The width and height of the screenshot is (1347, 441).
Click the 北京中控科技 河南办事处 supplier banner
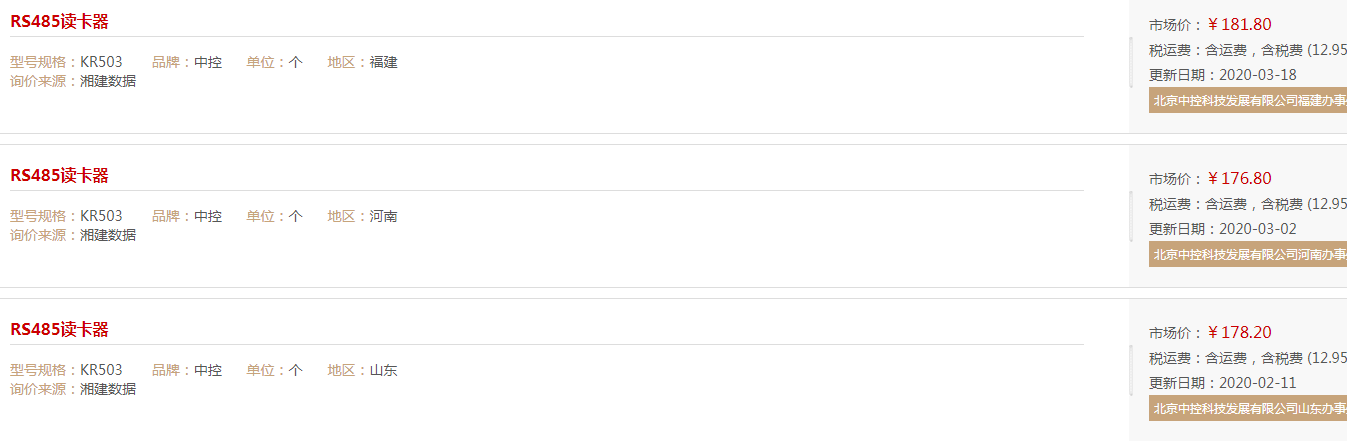click(1248, 254)
